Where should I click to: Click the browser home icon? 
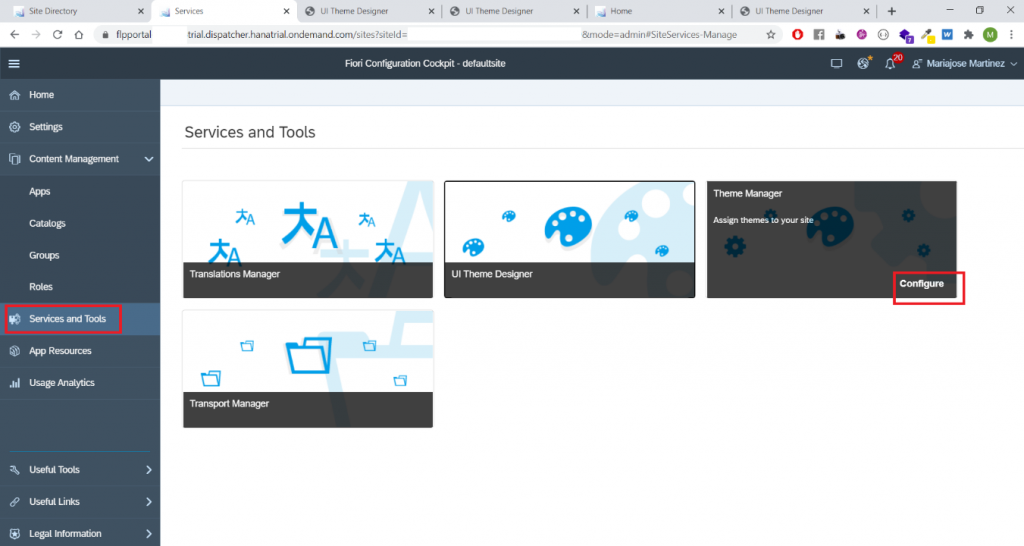click(x=79, y=35)
